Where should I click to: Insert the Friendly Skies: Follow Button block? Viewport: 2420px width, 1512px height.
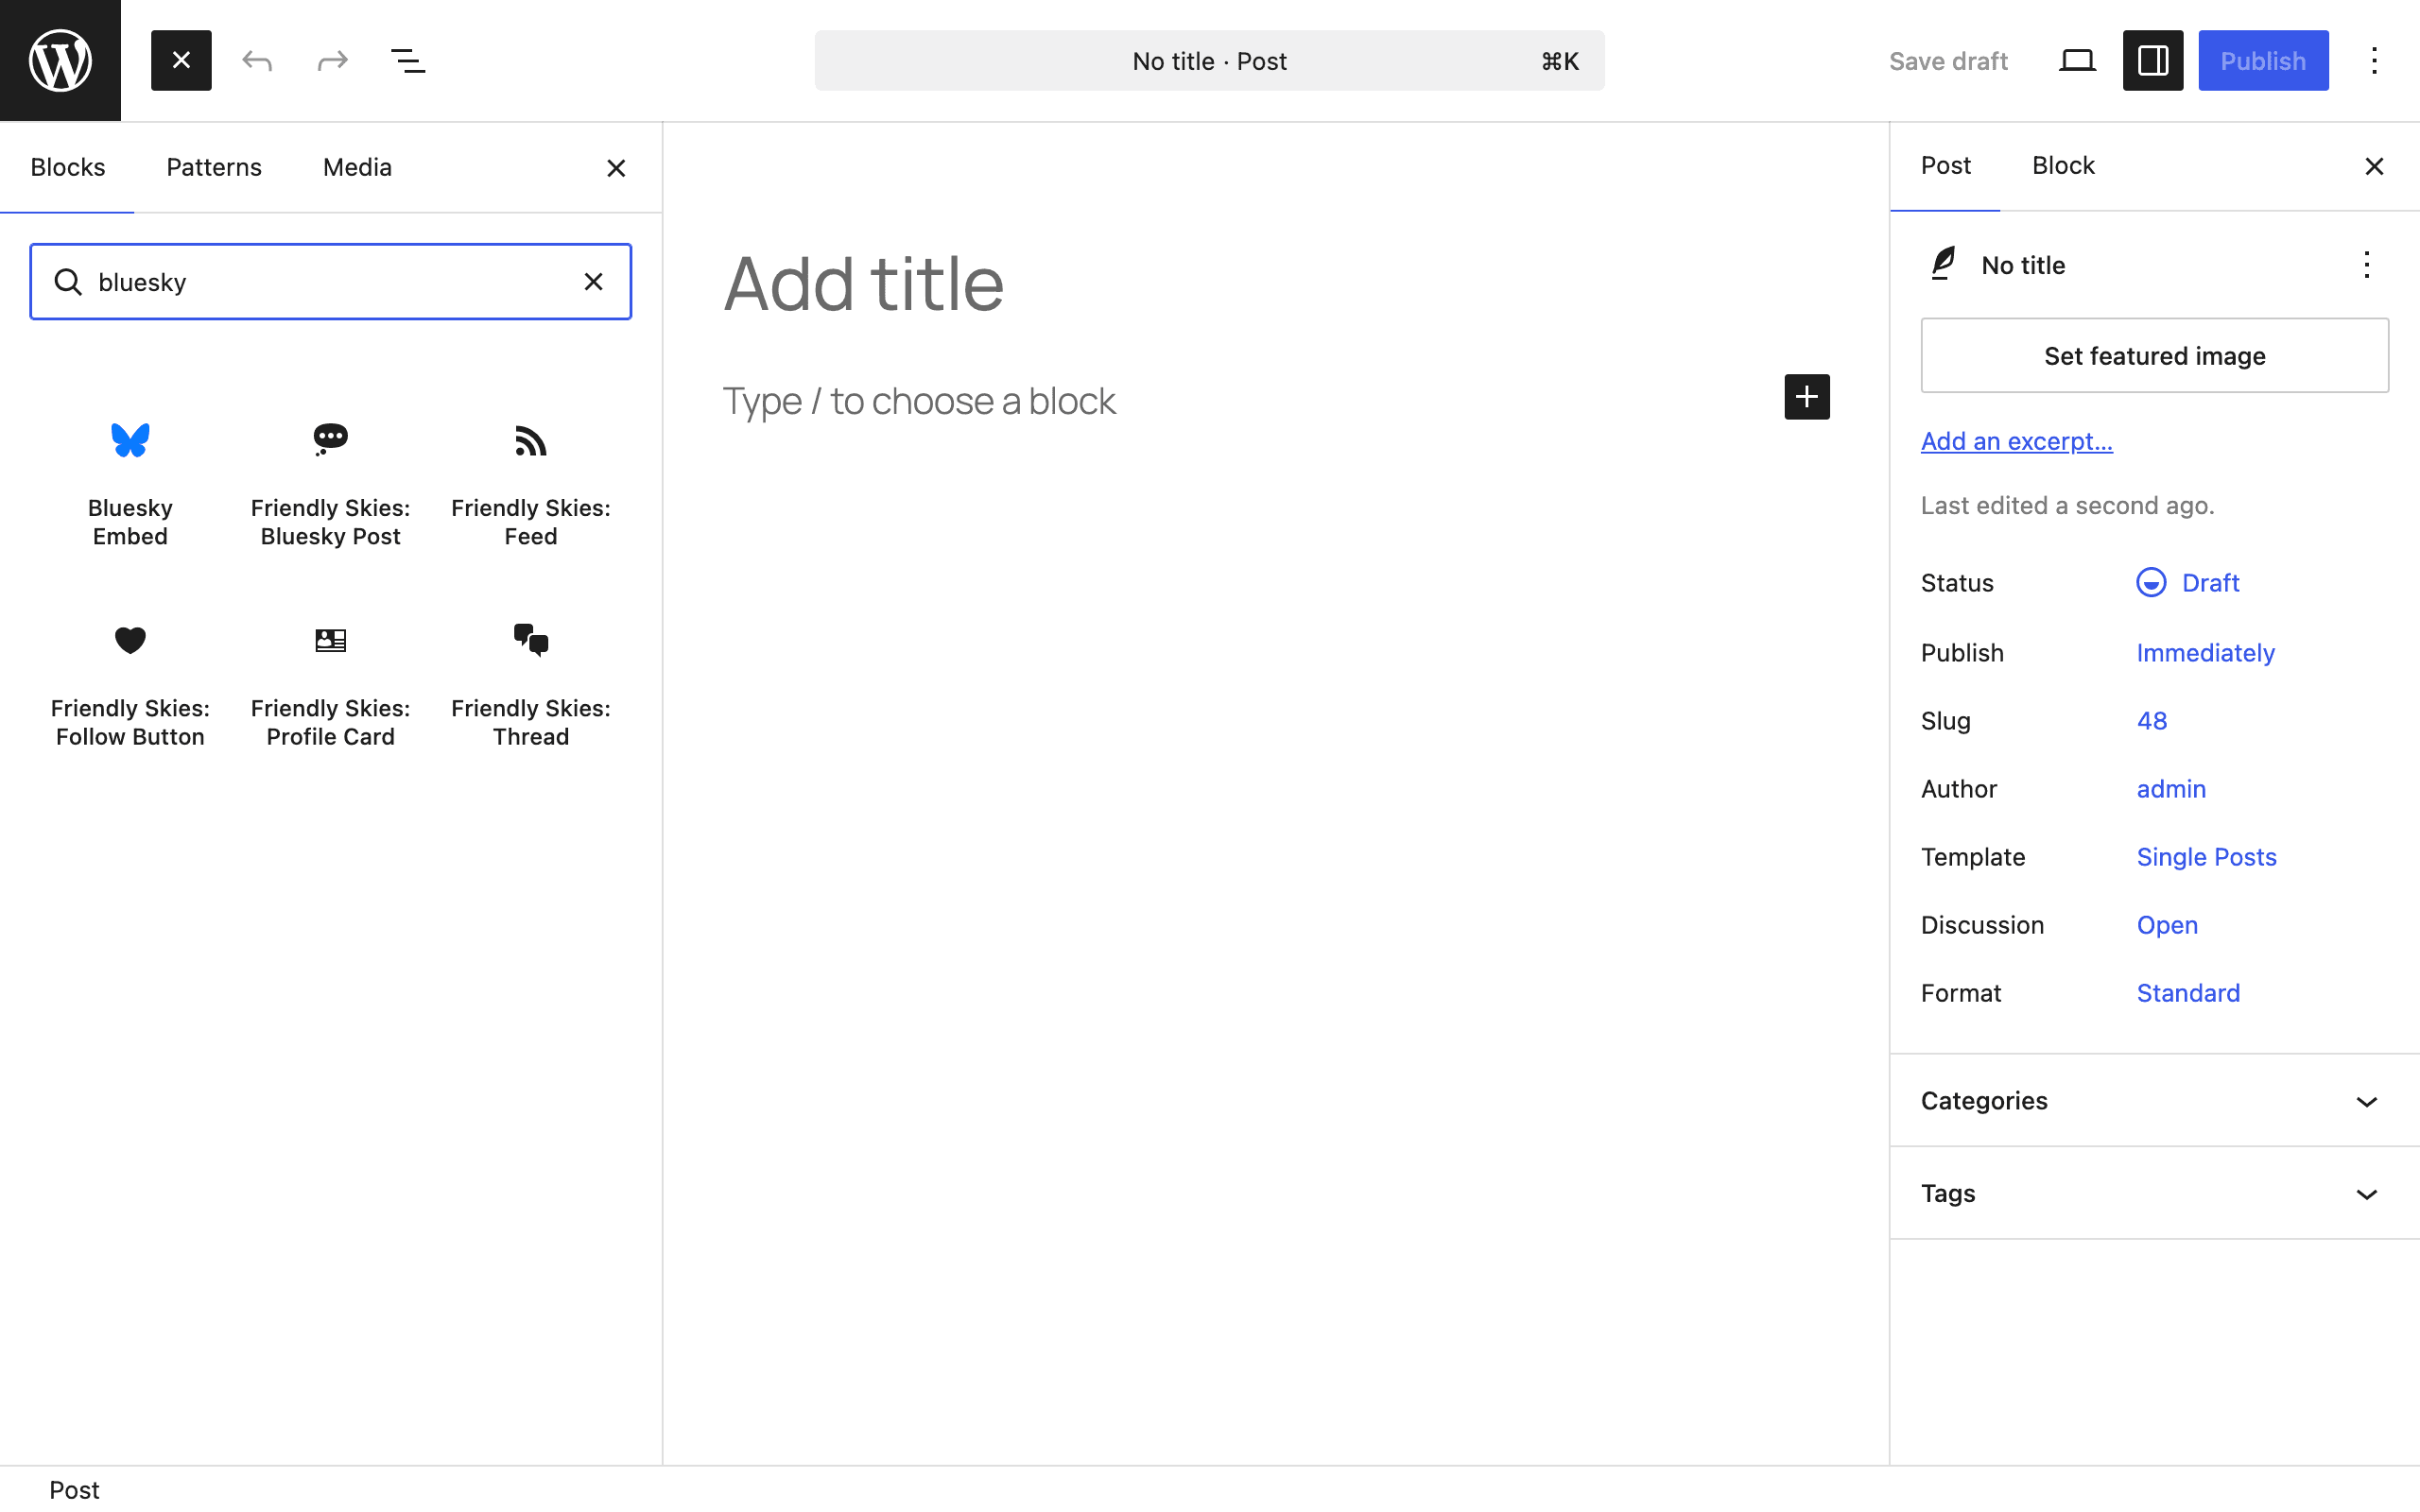click(x=130, y=684)
